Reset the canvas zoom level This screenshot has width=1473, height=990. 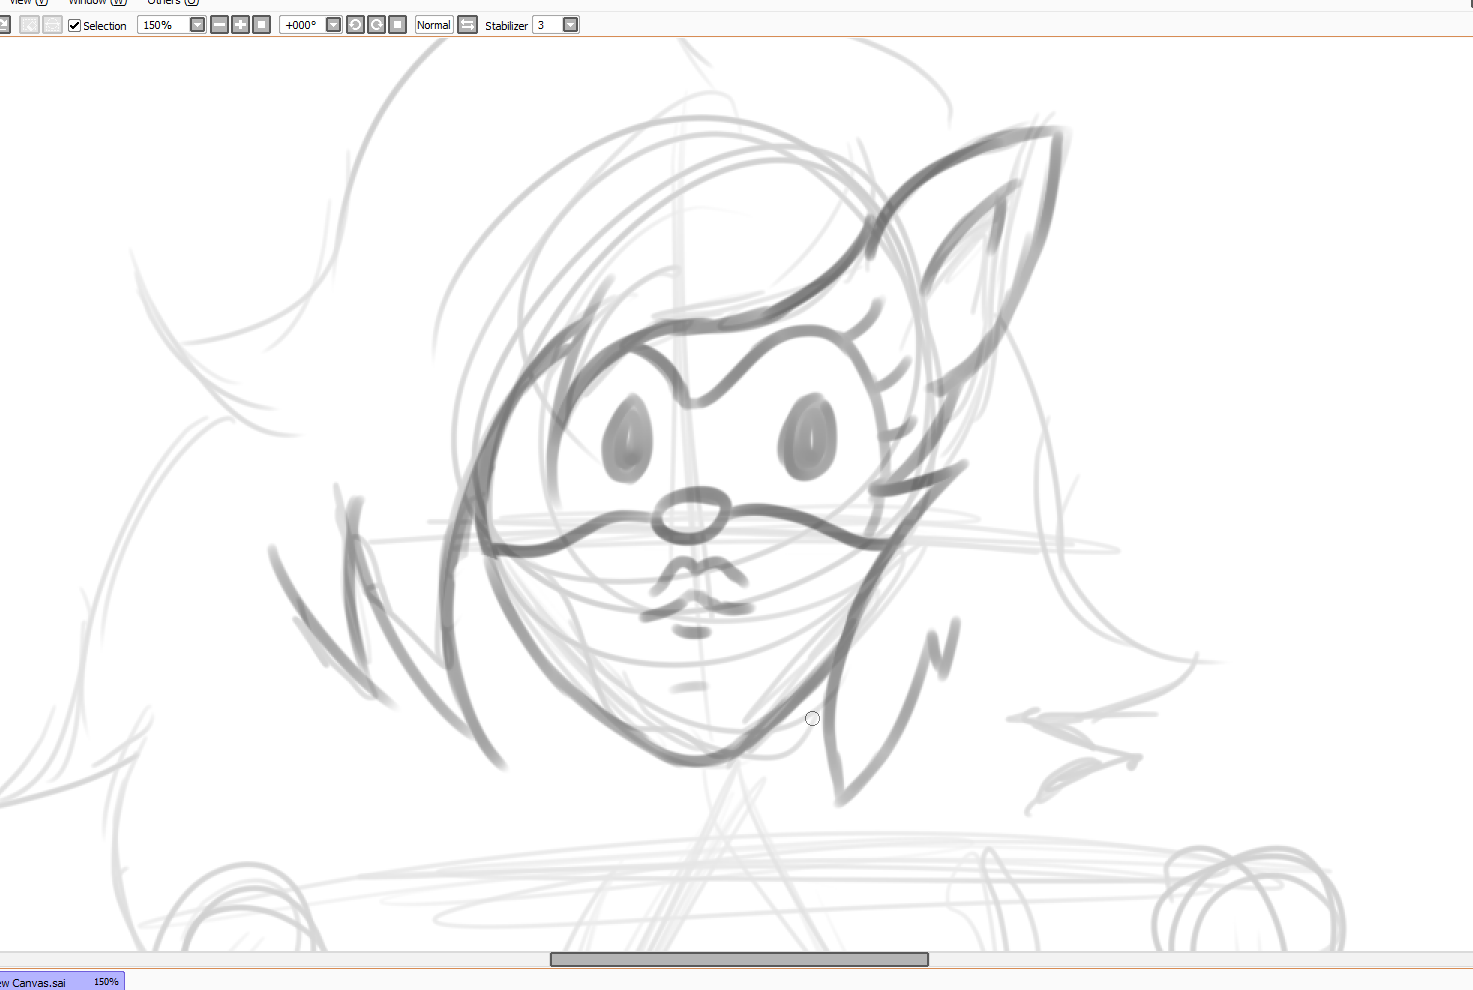[x=262, y=25]
